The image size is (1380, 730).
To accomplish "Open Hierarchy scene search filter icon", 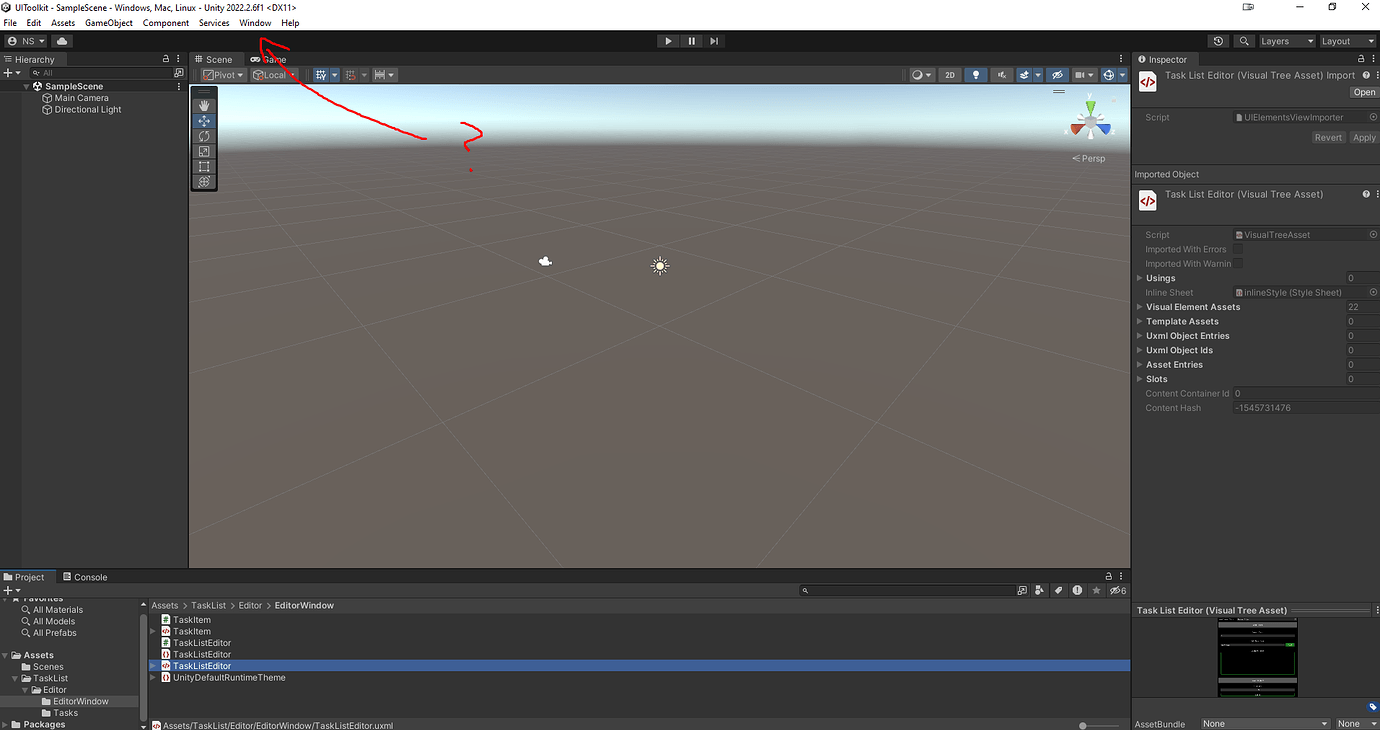I will [x=179, y=73].
